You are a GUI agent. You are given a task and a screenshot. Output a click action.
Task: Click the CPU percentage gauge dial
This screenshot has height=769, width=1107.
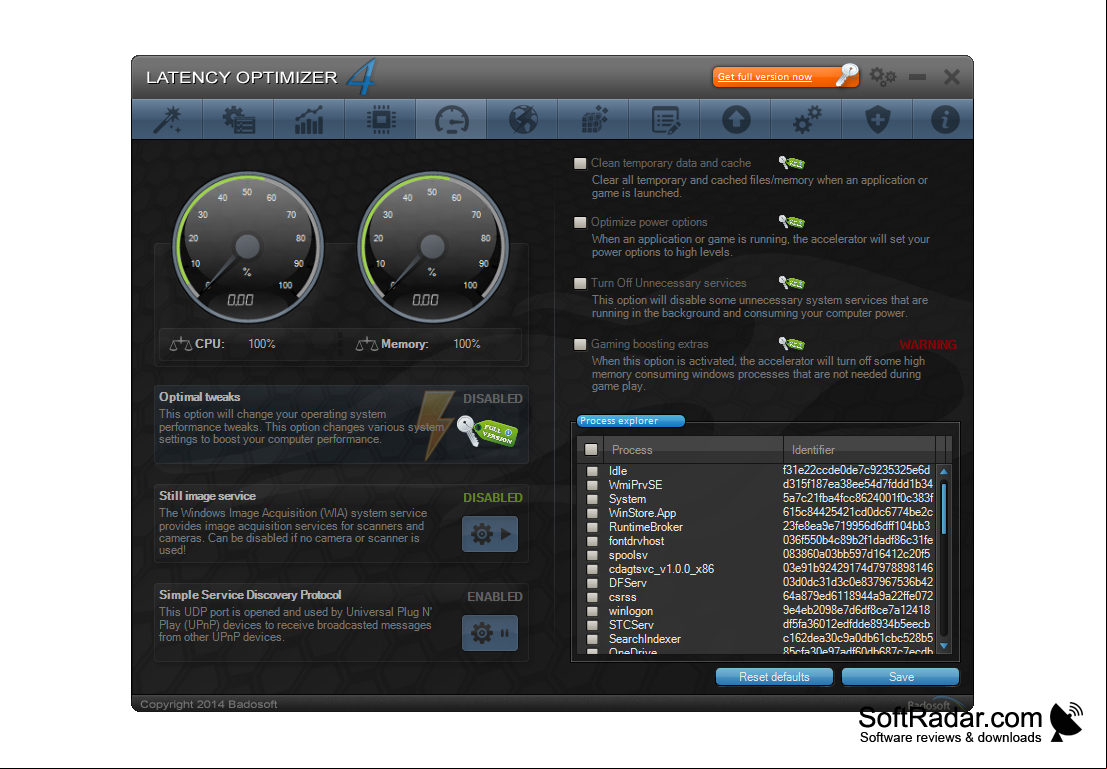click(248, 246)
